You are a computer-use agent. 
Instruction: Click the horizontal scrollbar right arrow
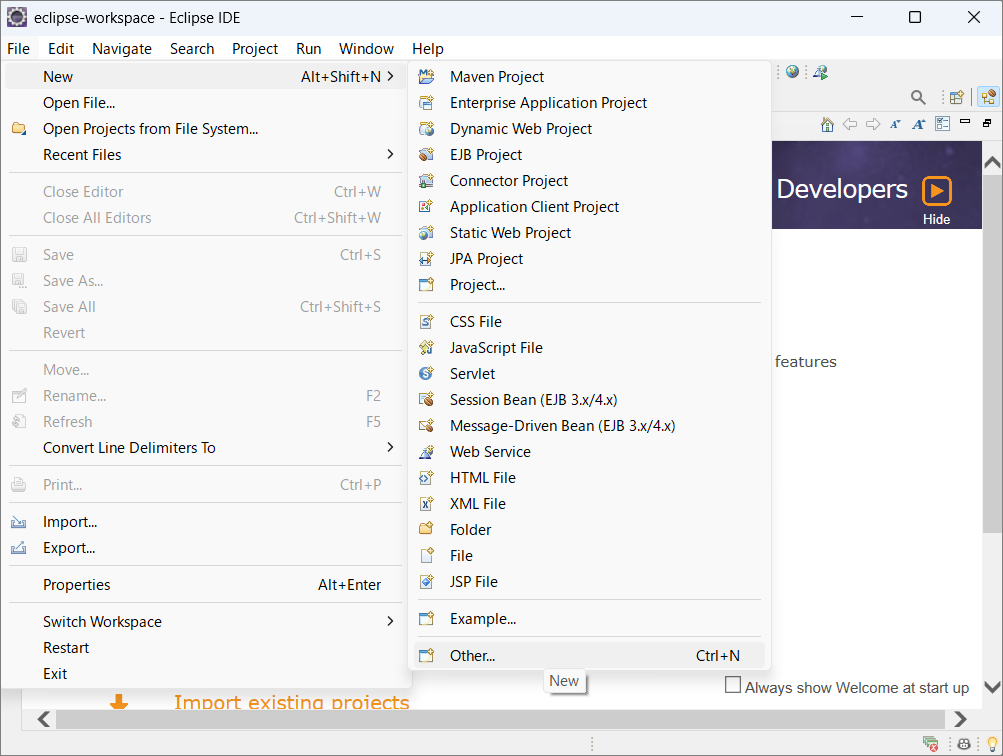960,720
